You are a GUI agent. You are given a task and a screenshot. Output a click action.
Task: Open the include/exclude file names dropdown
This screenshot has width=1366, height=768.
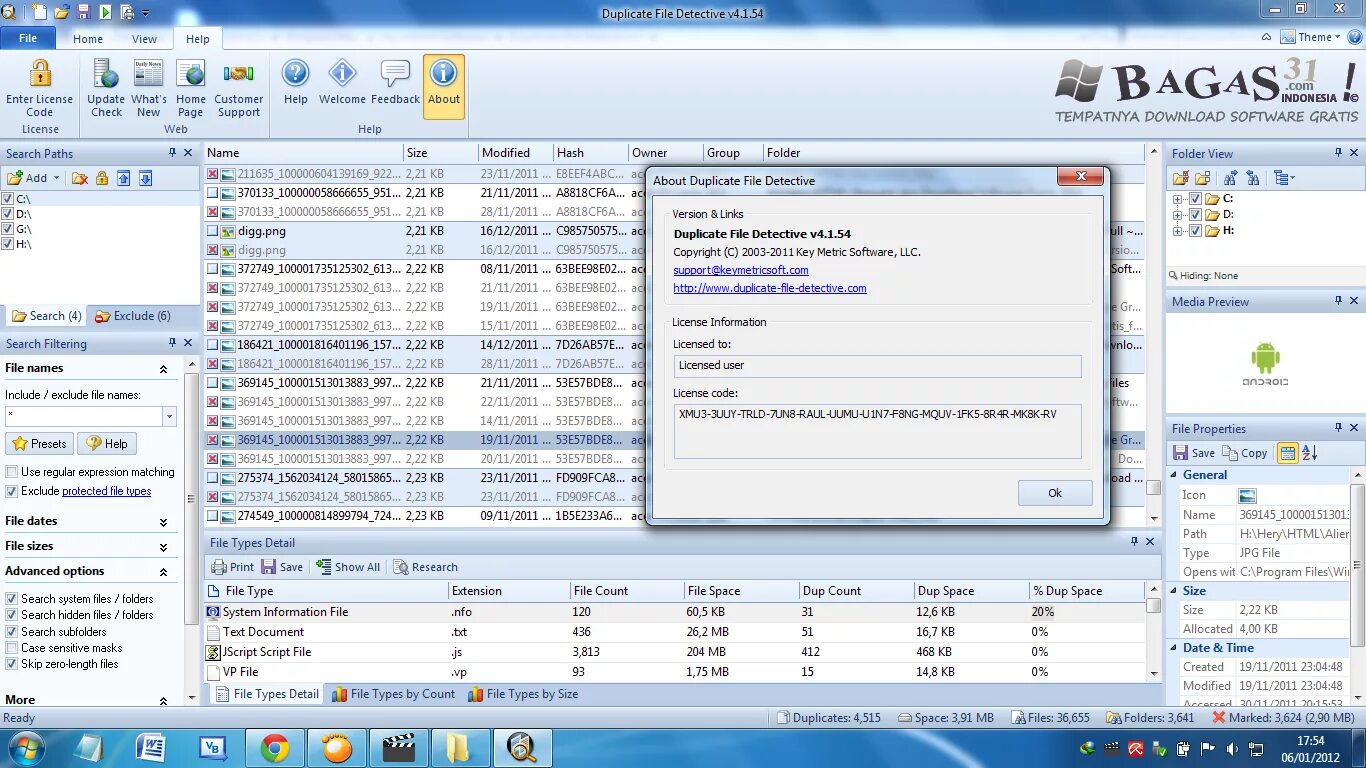pos(169,416)
